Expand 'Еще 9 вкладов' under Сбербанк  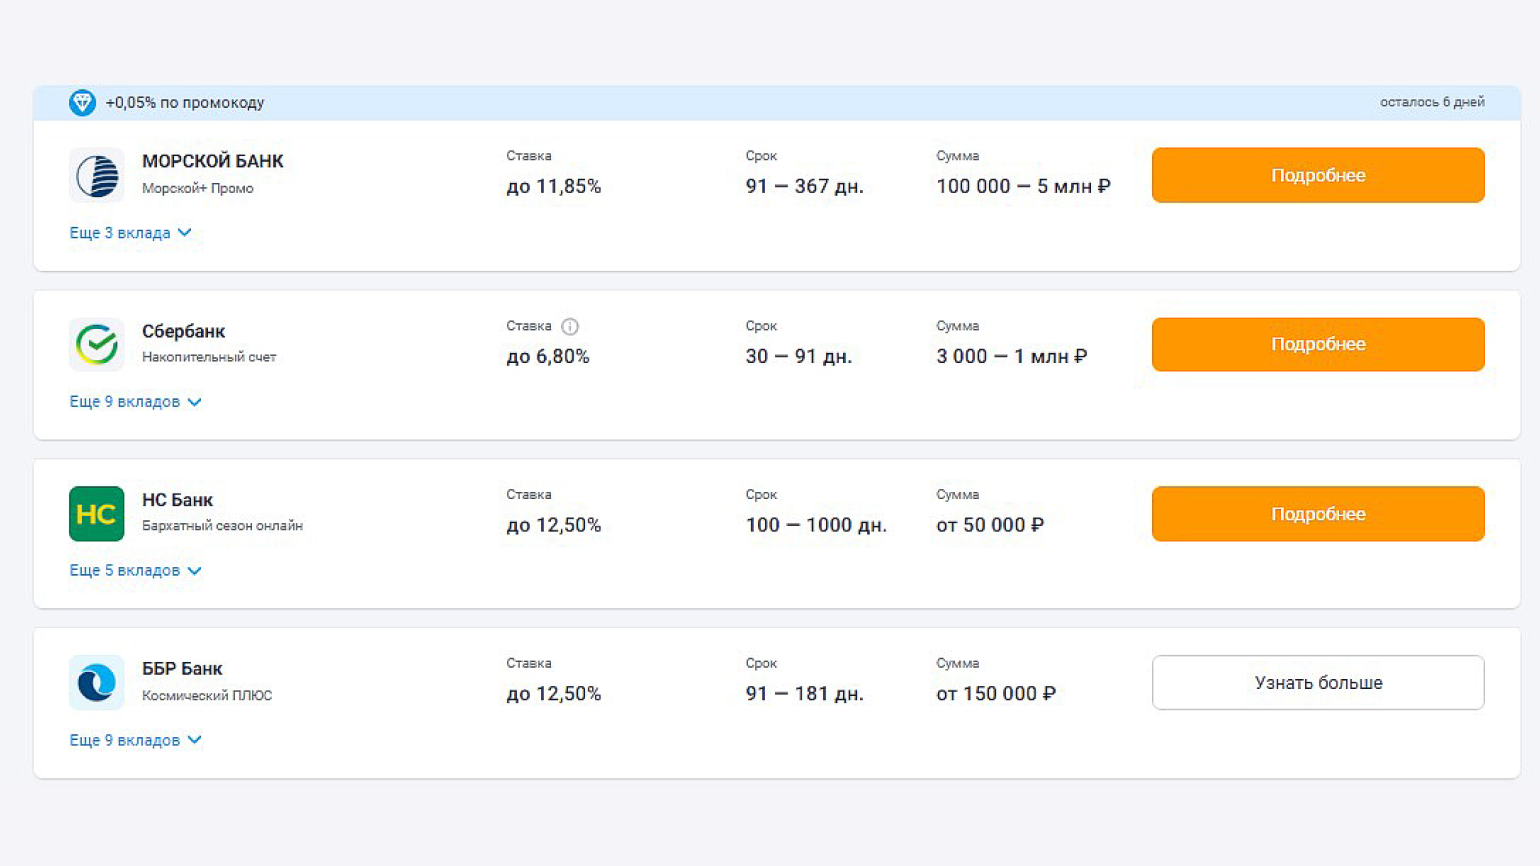click(x=135, y=402)
